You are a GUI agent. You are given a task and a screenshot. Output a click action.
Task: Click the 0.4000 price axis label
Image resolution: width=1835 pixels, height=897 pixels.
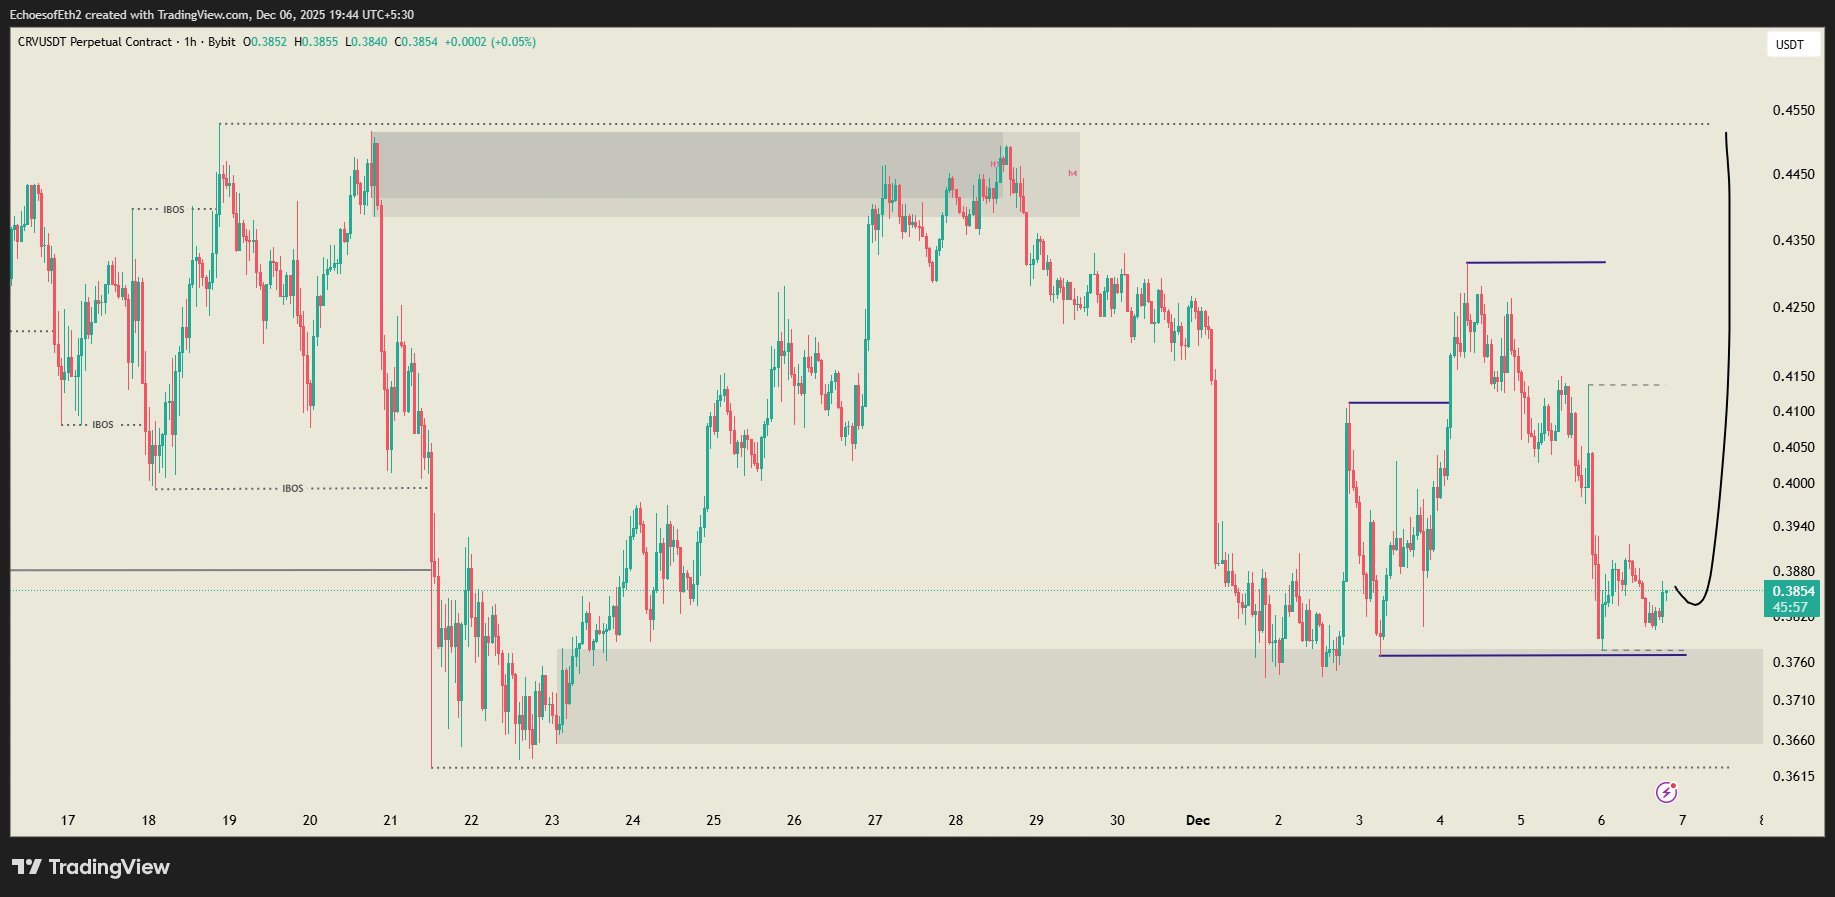tap(1793, 483)
